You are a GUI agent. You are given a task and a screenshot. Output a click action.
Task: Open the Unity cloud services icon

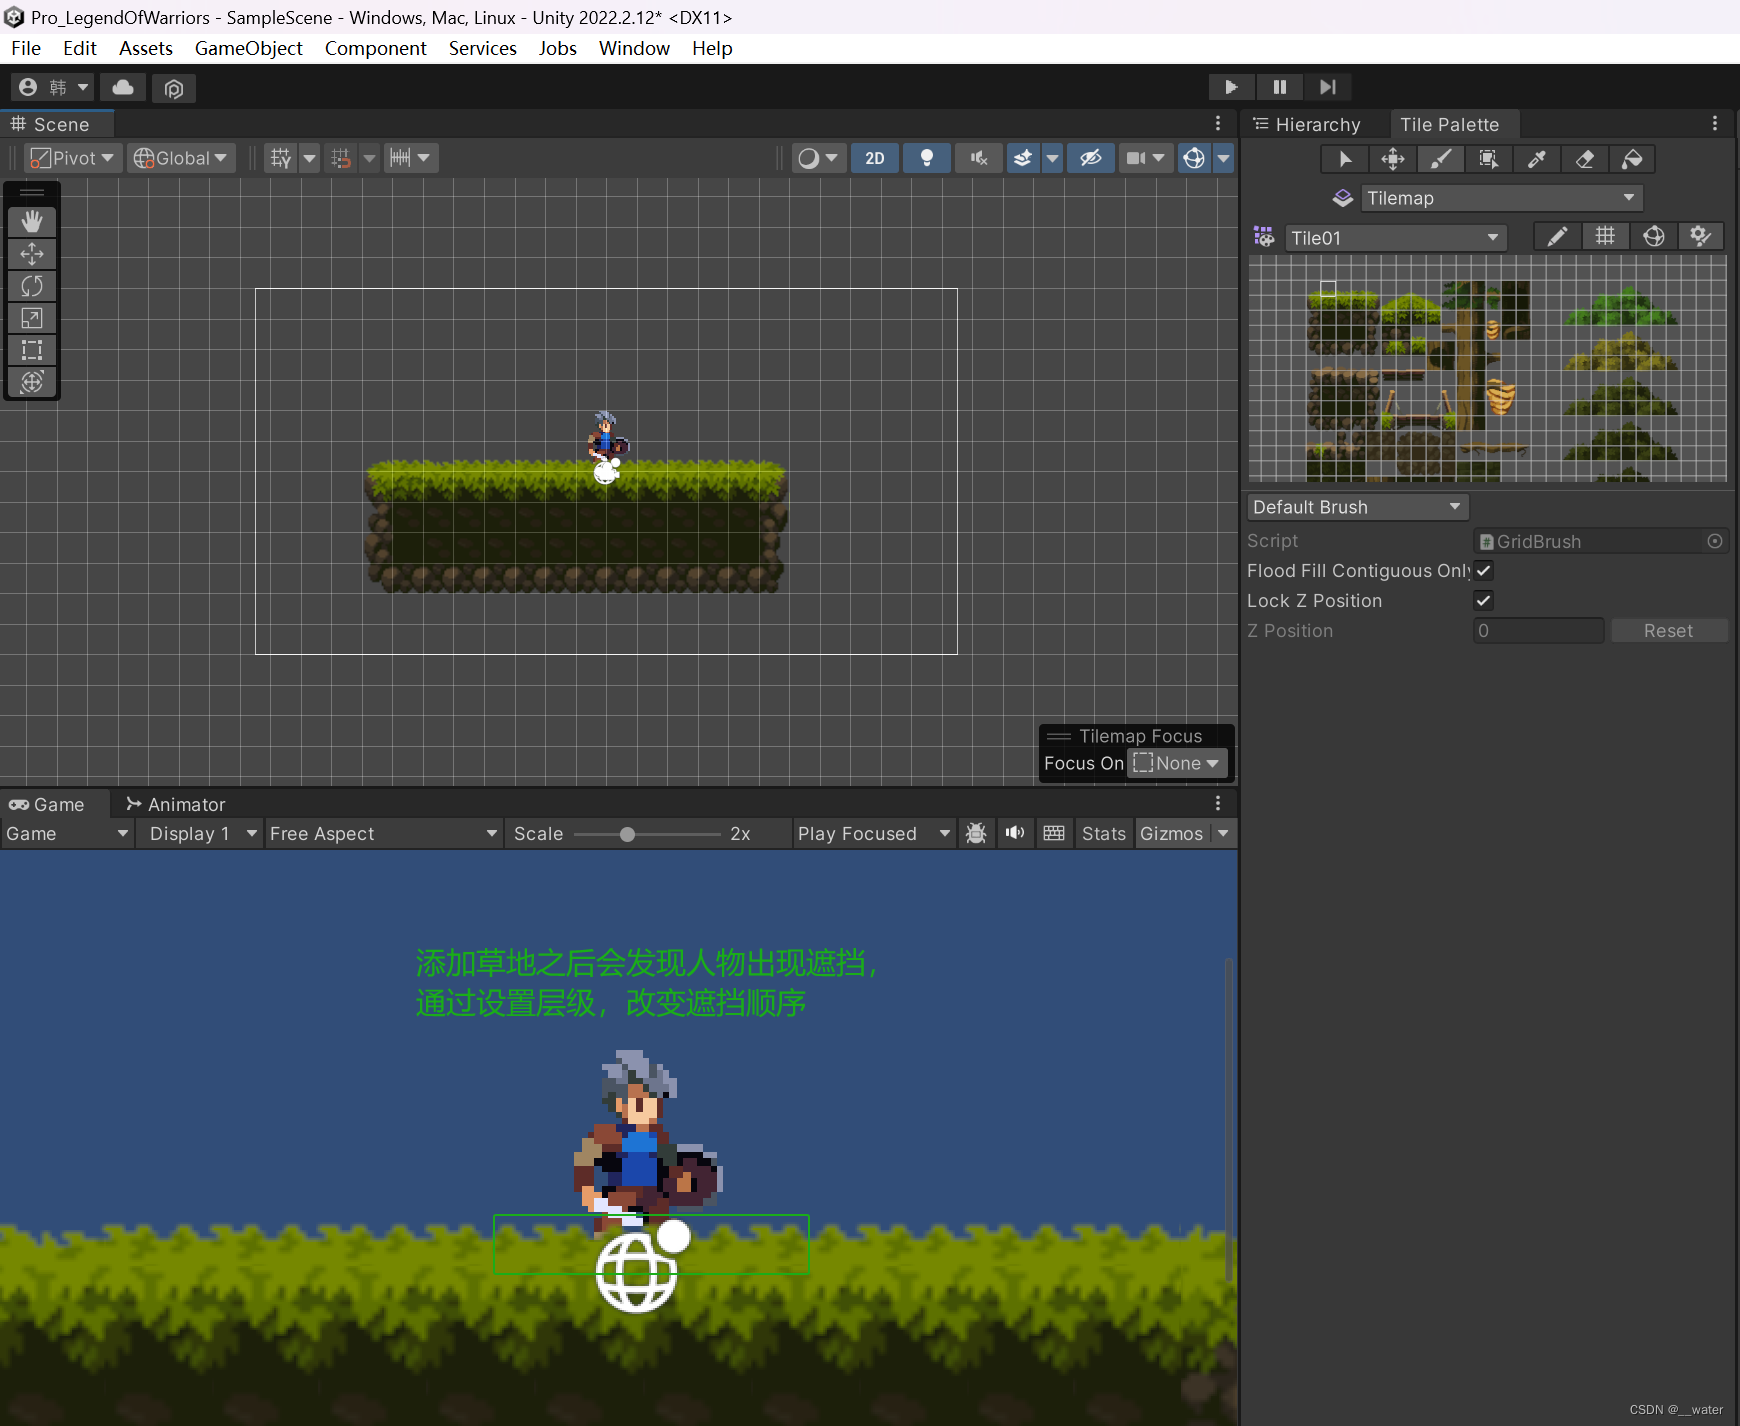[123, 88]
